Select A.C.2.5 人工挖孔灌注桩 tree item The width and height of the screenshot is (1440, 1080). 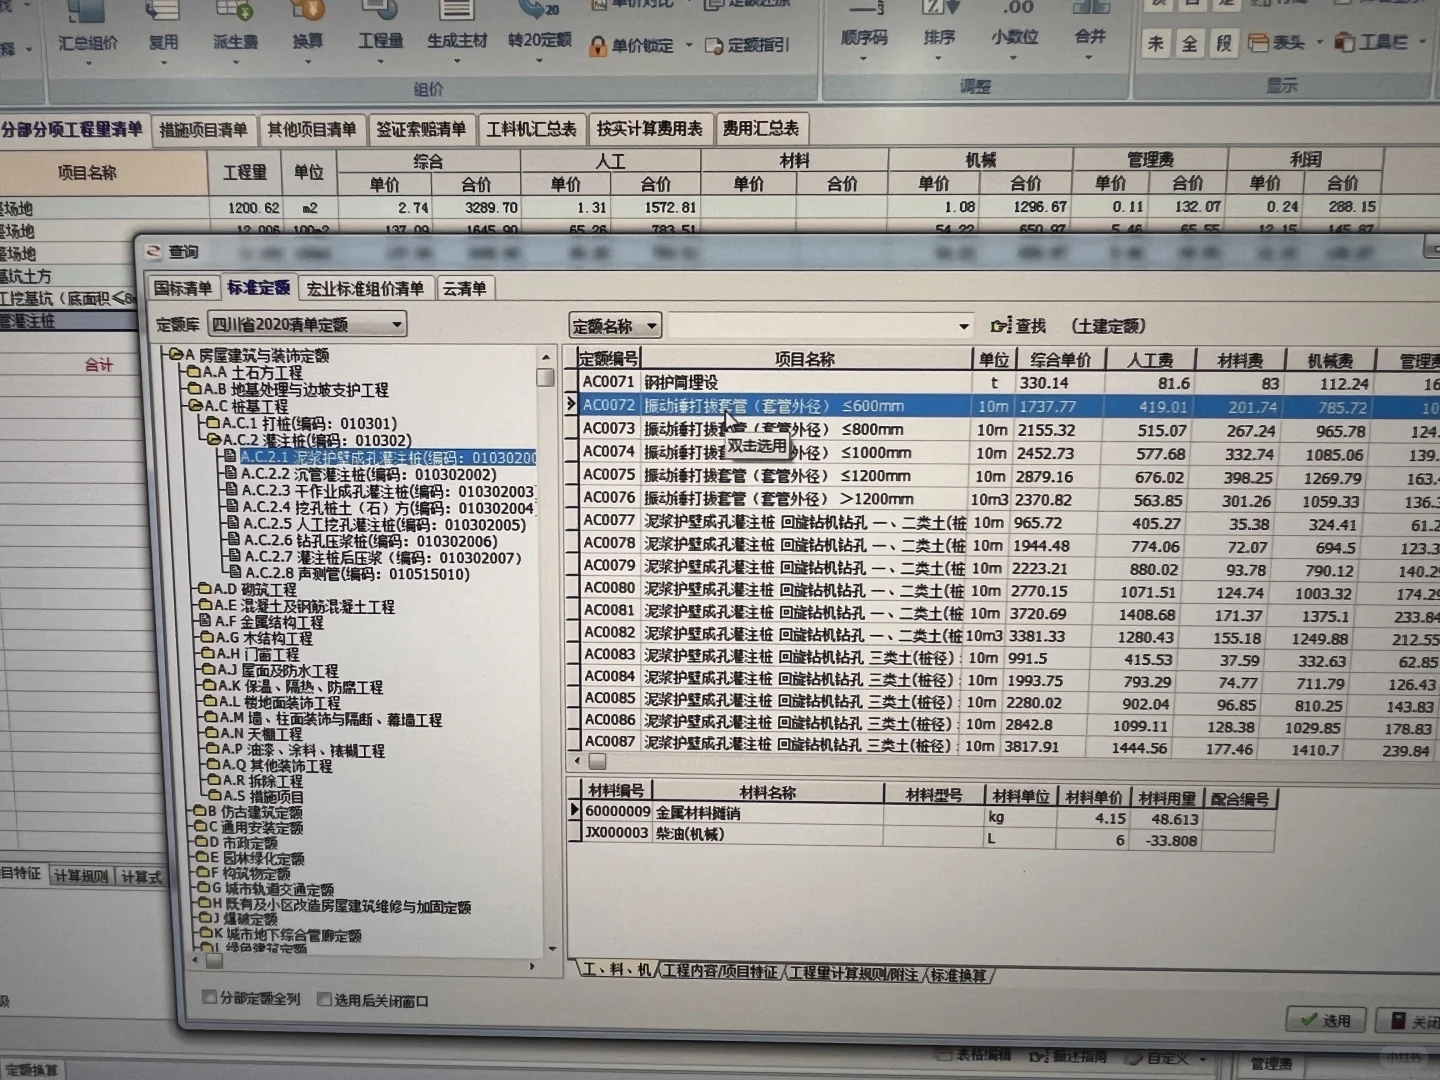click(x=384, y=524)
